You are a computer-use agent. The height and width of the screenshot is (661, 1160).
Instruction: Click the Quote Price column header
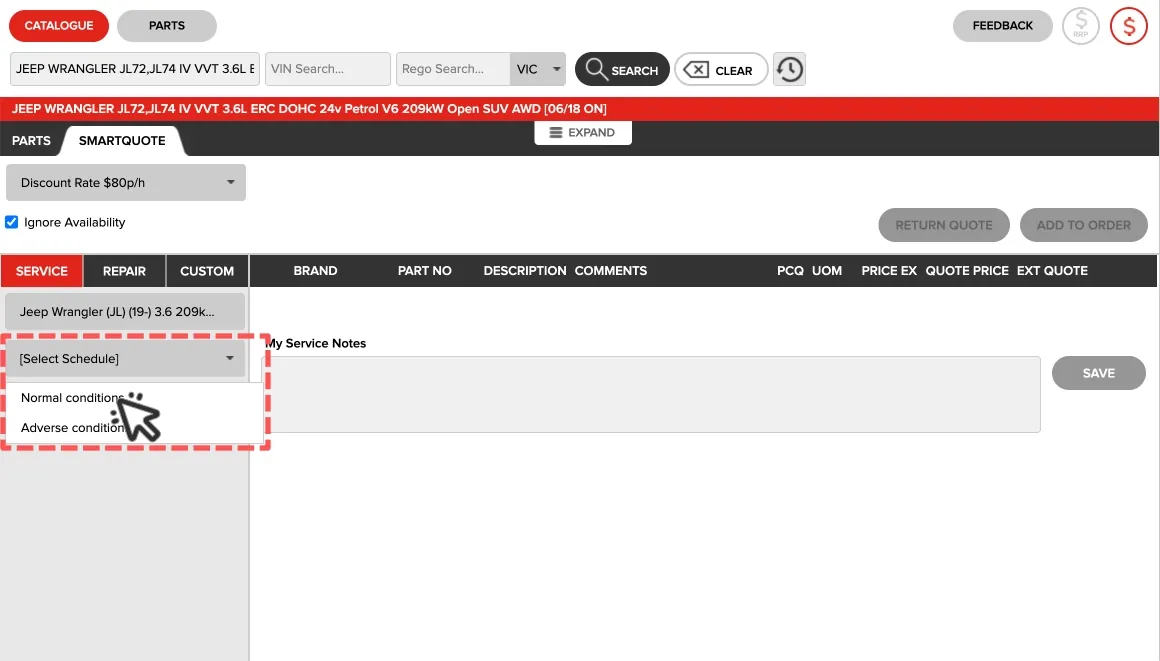point(967,271)
